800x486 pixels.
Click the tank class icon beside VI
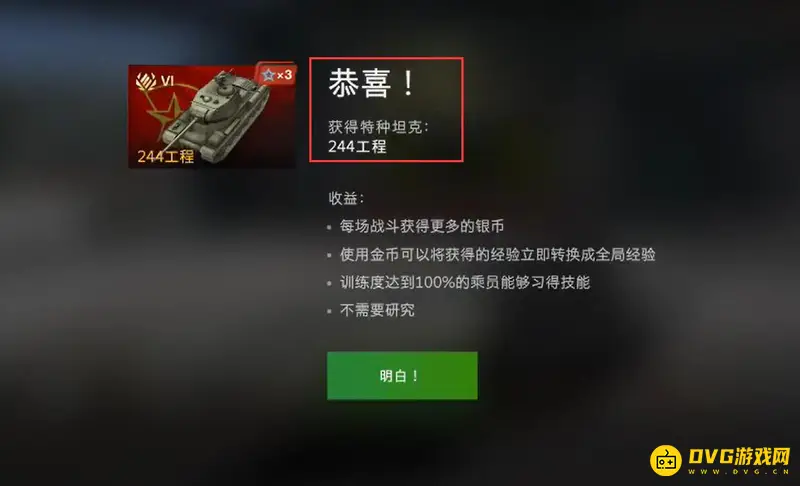point(146,82)
